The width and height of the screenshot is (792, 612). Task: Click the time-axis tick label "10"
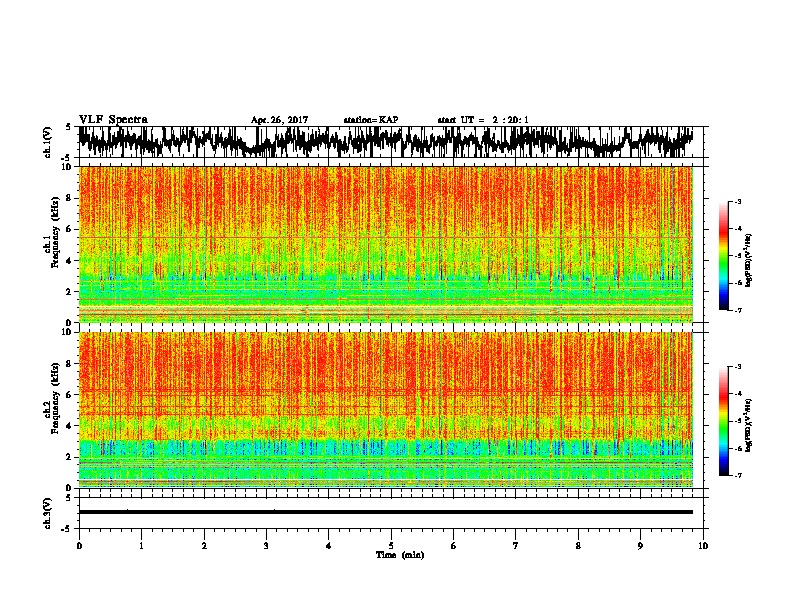[x=703, y=546]
